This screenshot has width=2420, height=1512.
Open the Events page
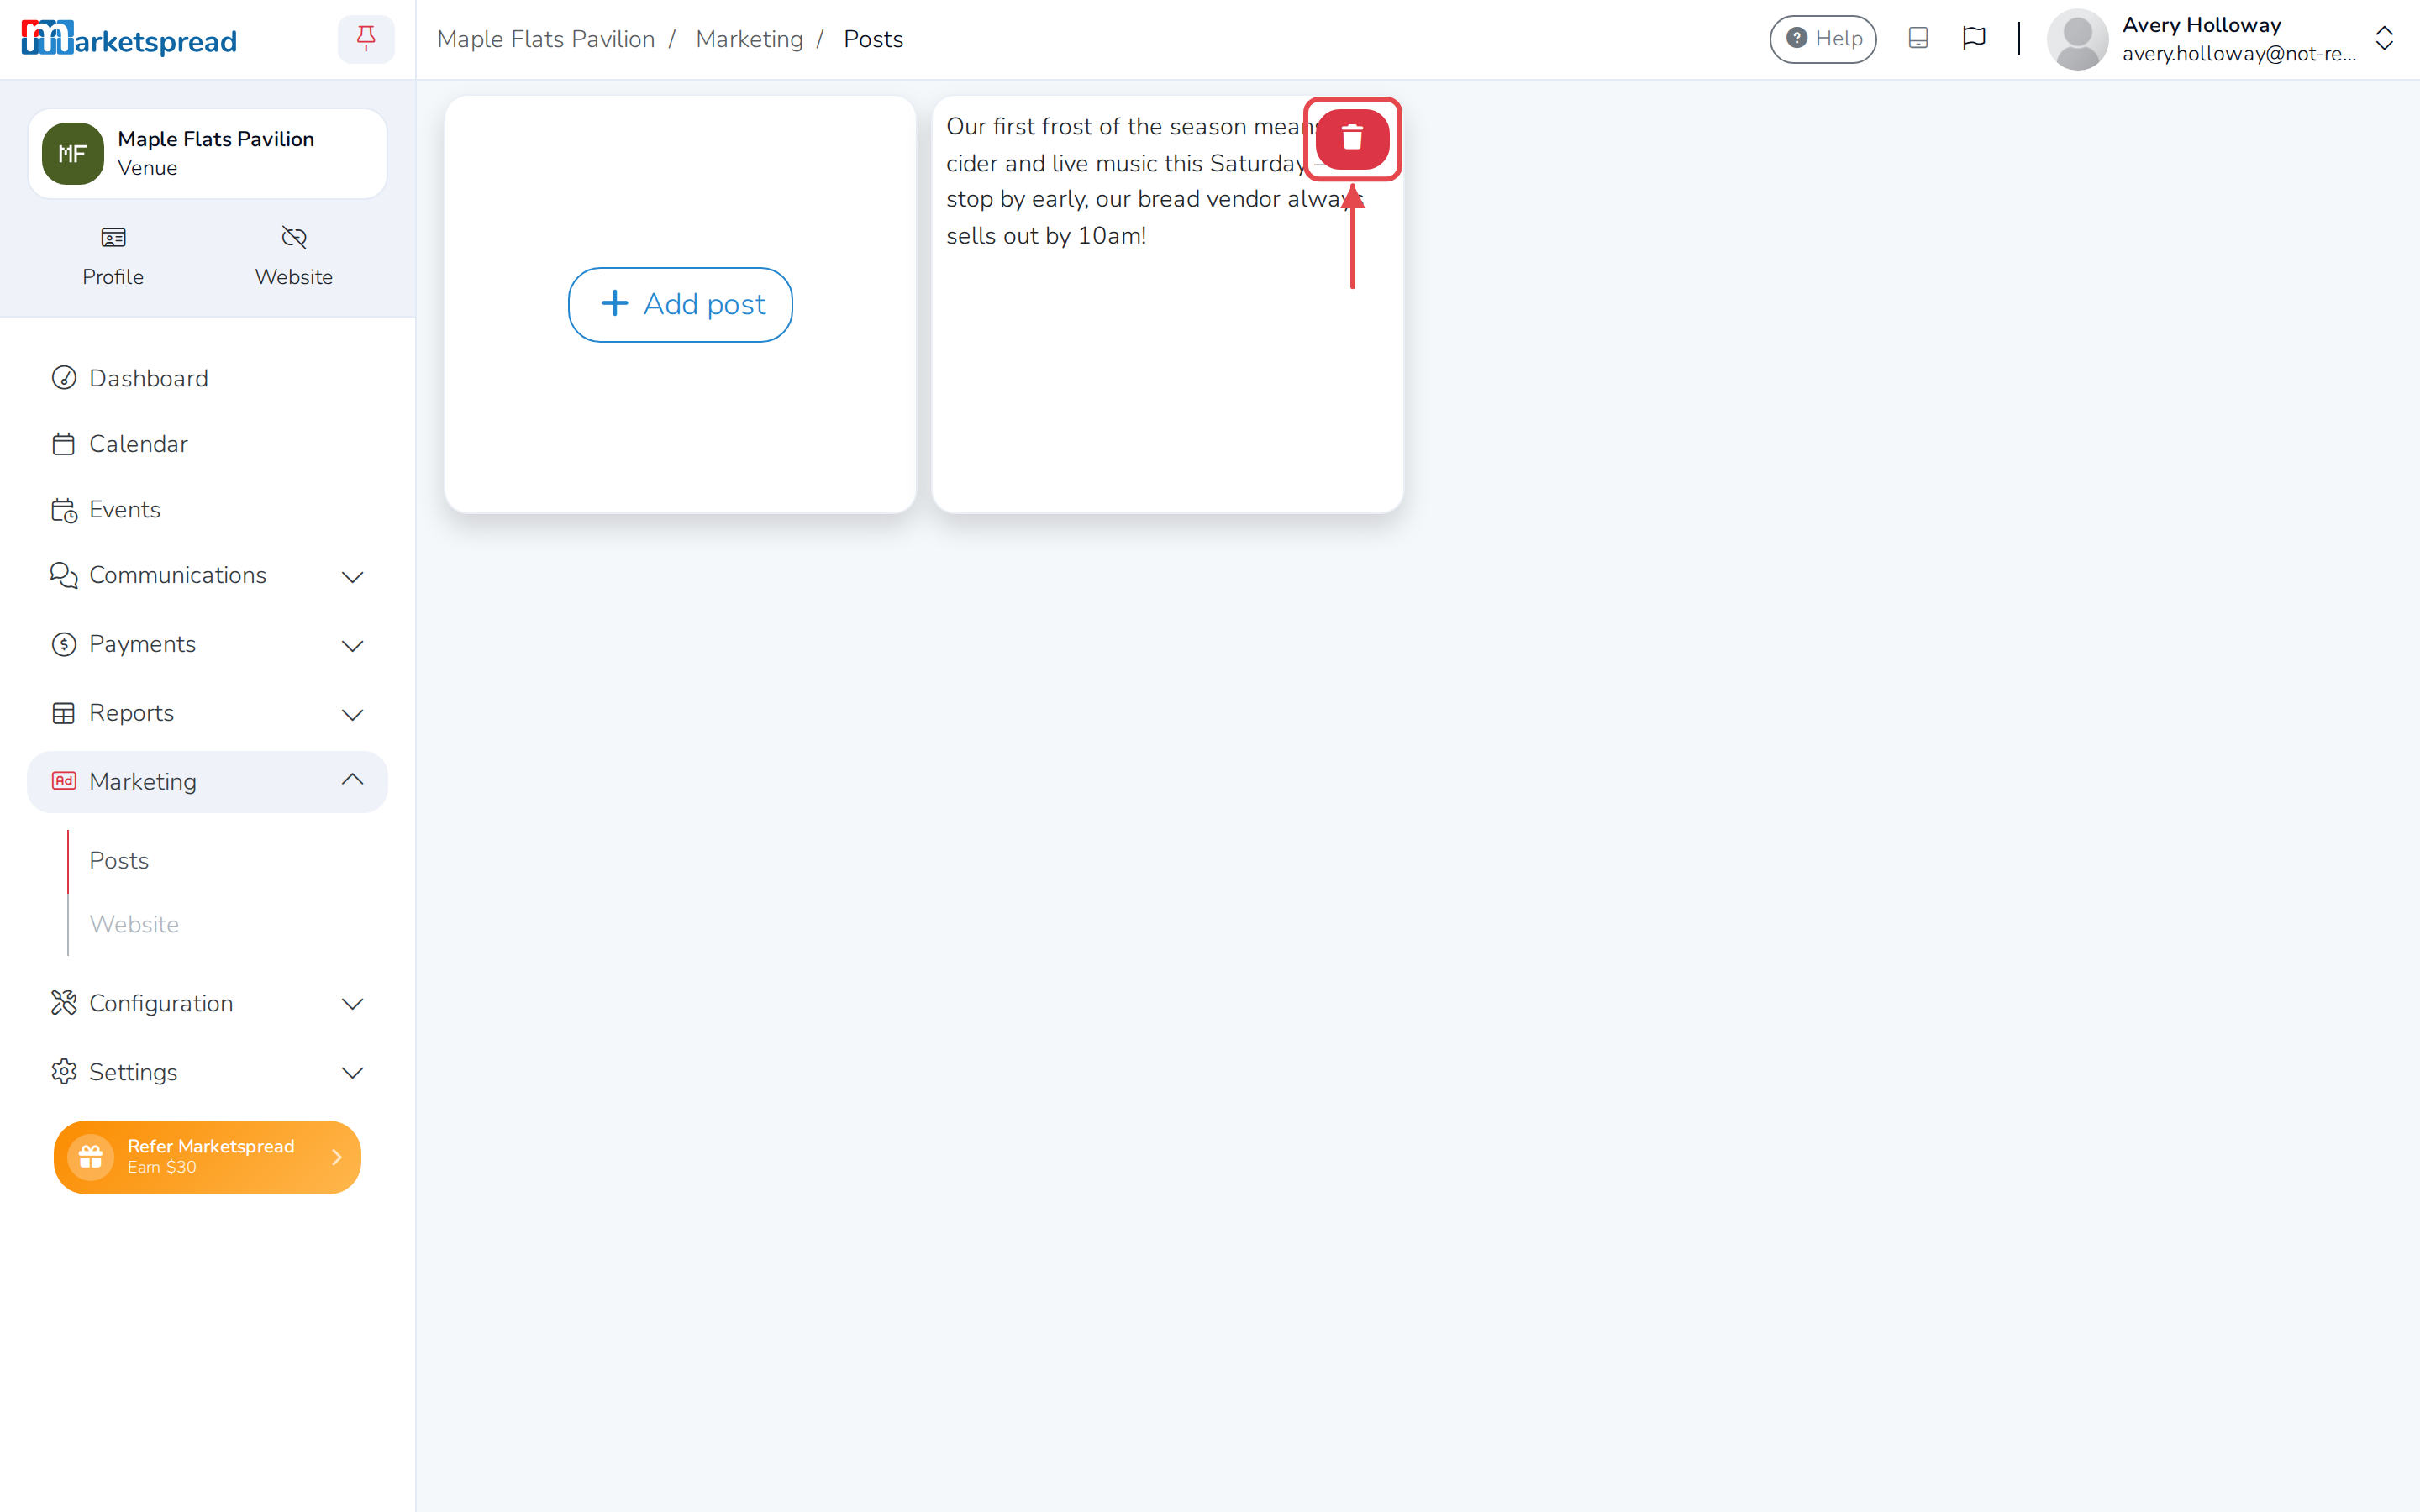(x=207, y=509)
